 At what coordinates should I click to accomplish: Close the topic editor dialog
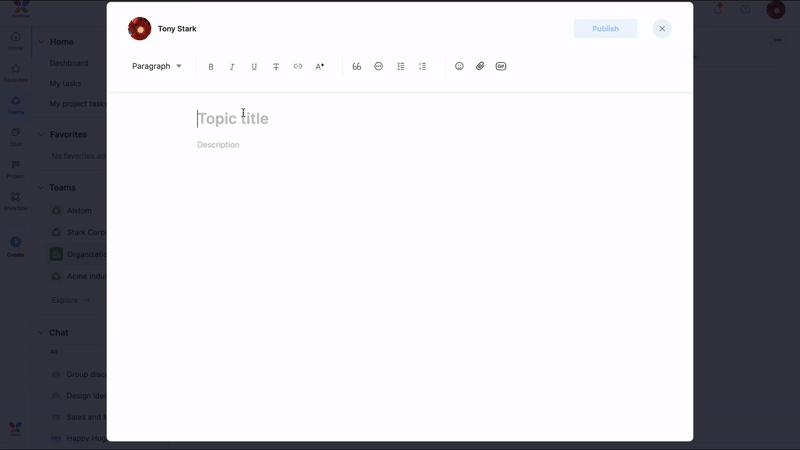662,29
